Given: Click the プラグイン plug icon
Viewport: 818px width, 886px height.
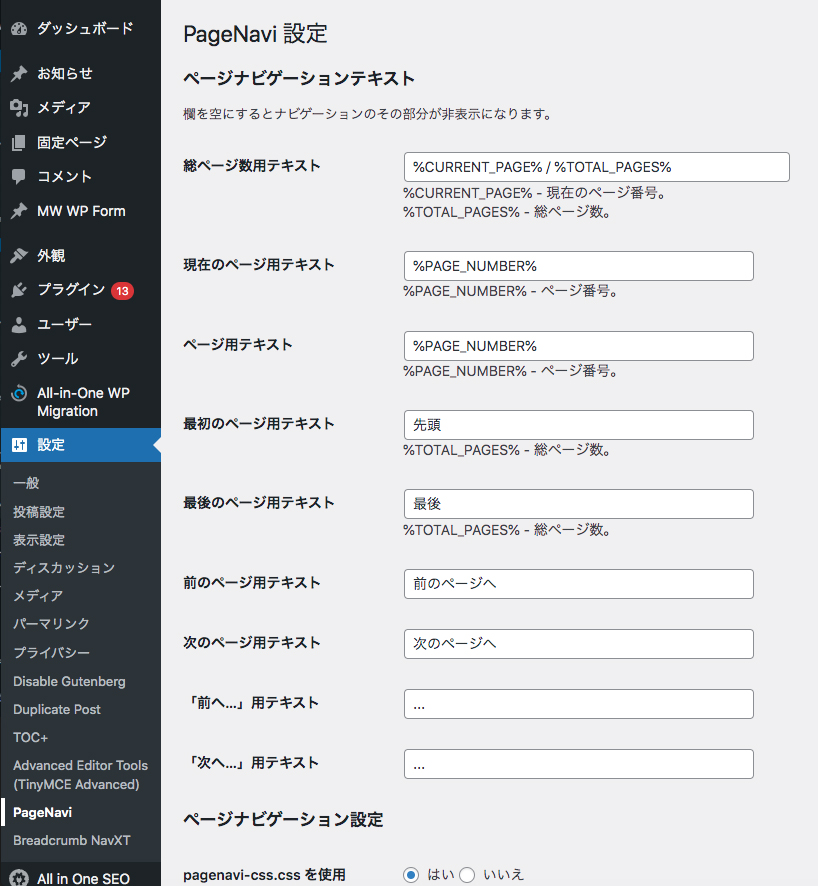Looking at the screenshot, I should pyautogui.click(x=19, y=290).
